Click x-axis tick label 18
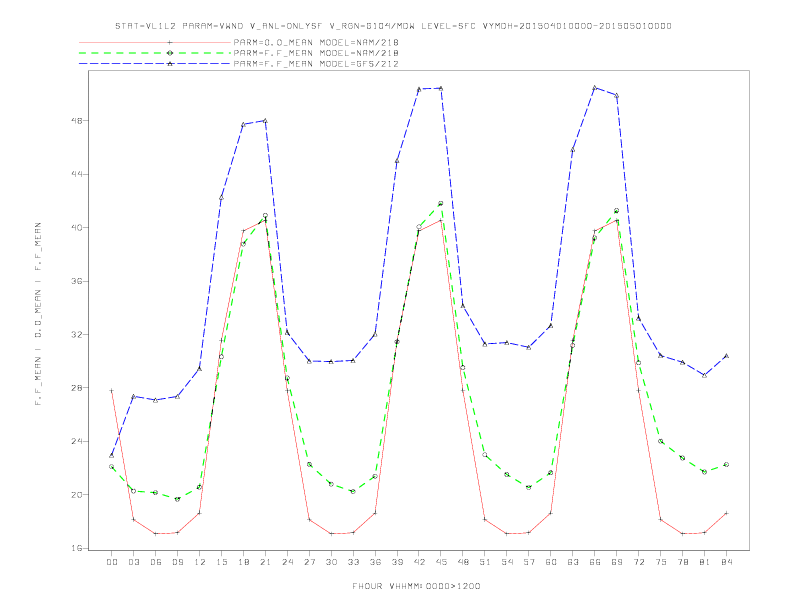This screenshot has height=612, width=792. click(x=243, y=562)
